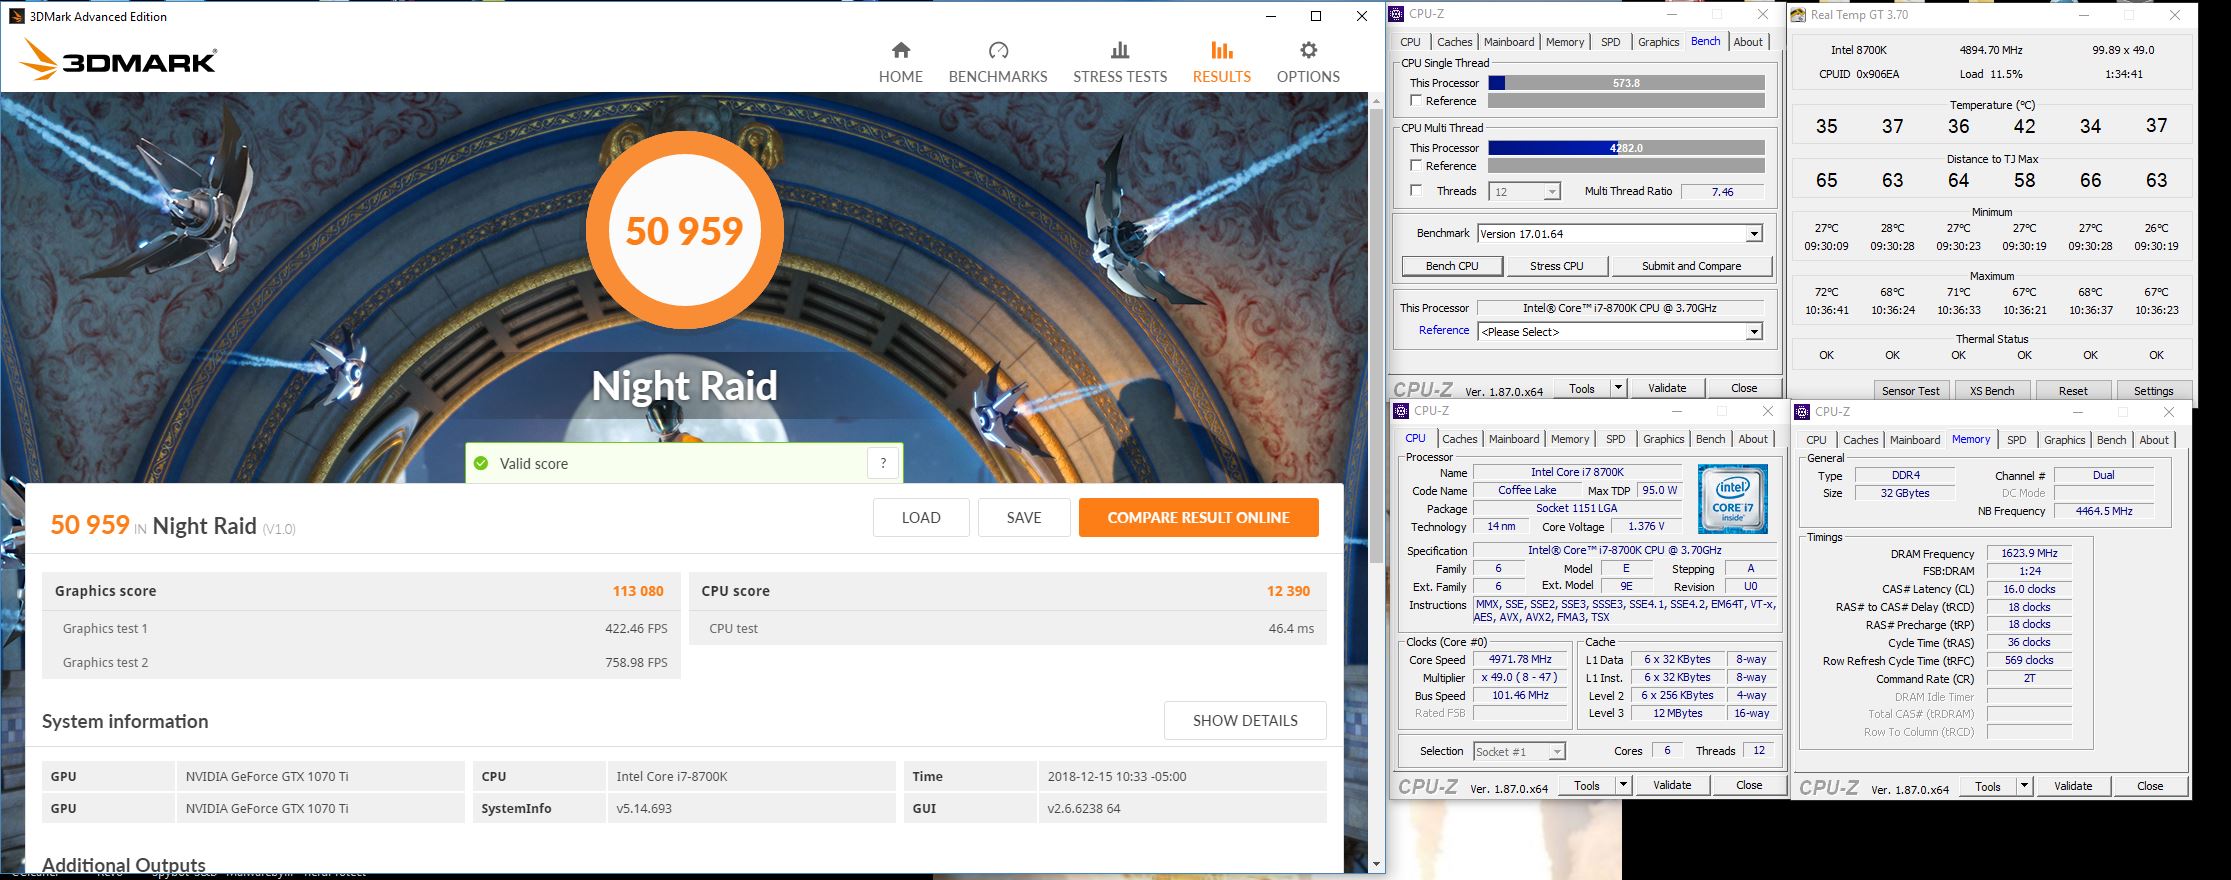Click the 50 959 score circle
The width and height of the screenshot is (2231, 880).
point(685,230)
